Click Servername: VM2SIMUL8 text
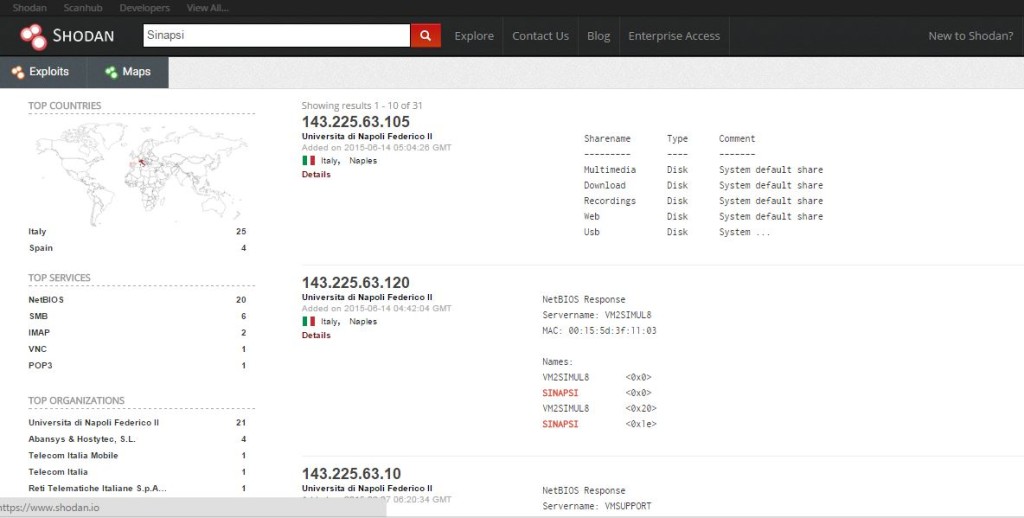Viewport: 1024px width, 518px height. pyautogui.click(x=597, y=315)
